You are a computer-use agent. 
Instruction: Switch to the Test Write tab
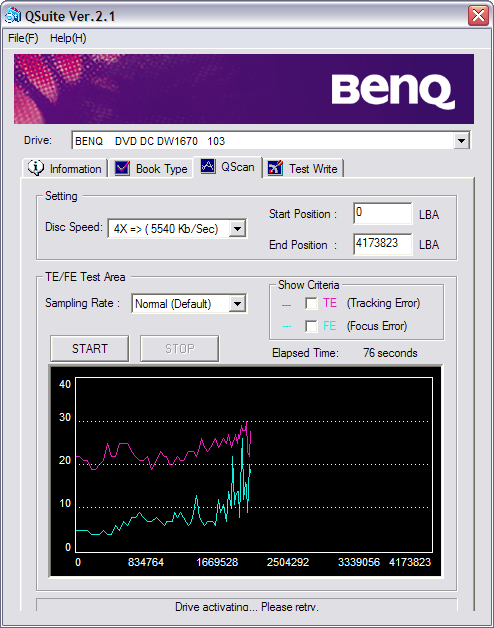(x=304, y=168)
